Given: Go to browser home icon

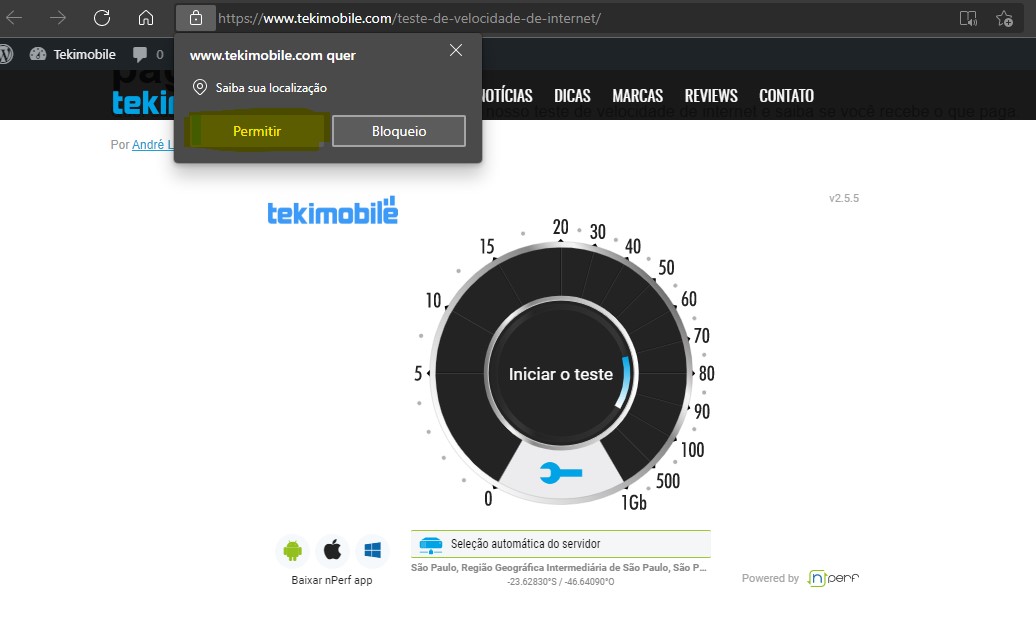Looking at the screenshot, I should [145, 18].
